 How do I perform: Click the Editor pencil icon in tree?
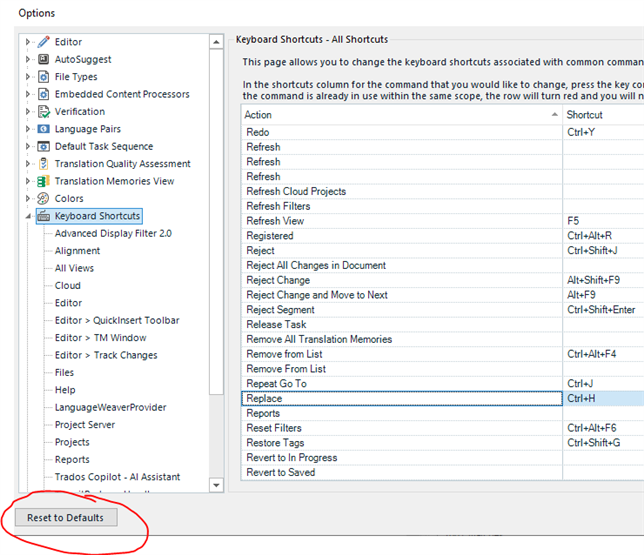pos(44,42)
